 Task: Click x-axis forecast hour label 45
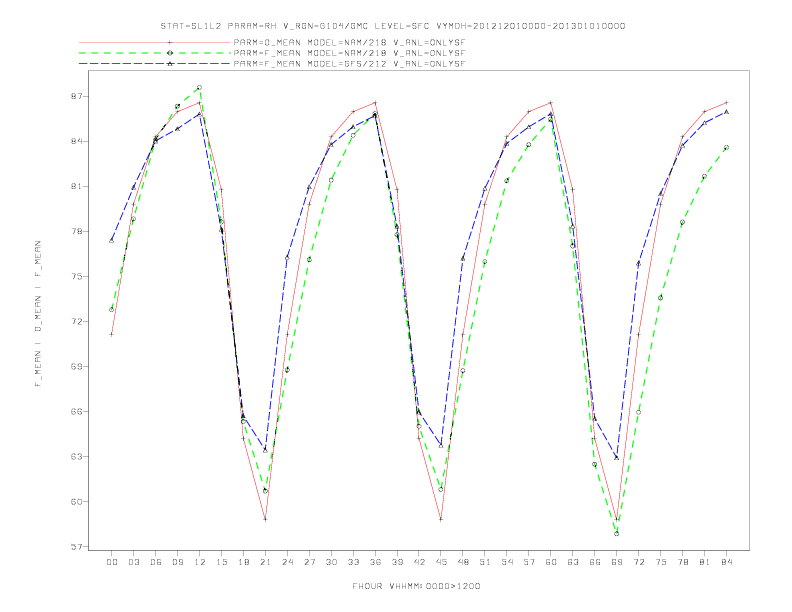pyautogui.click(x=441, y=562)
